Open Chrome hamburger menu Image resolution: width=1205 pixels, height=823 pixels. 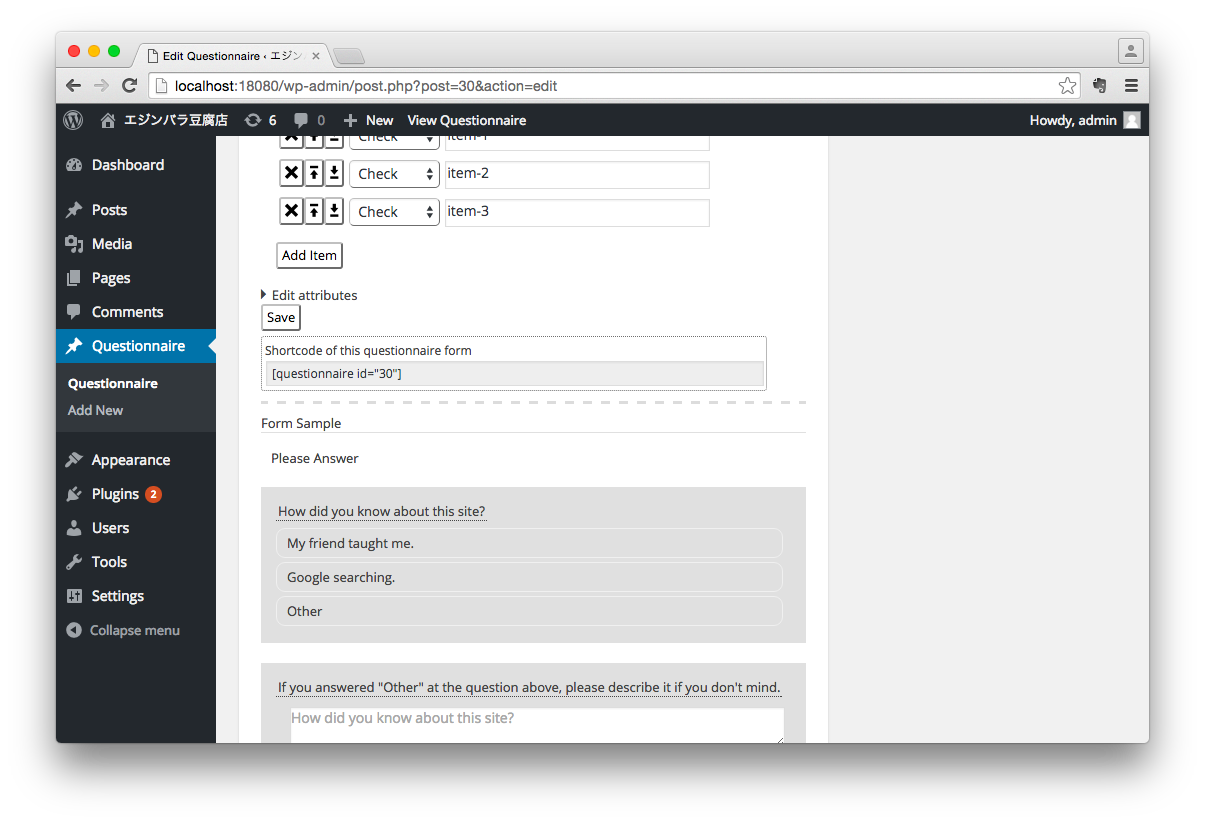pos(1131,86)
